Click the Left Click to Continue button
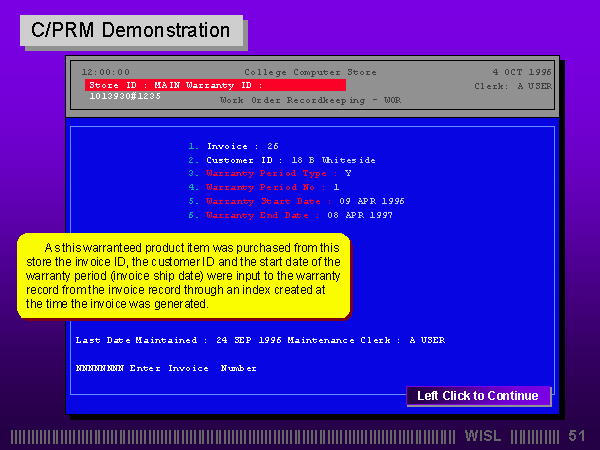Screen dimensions: 600x450 [477, 396]
